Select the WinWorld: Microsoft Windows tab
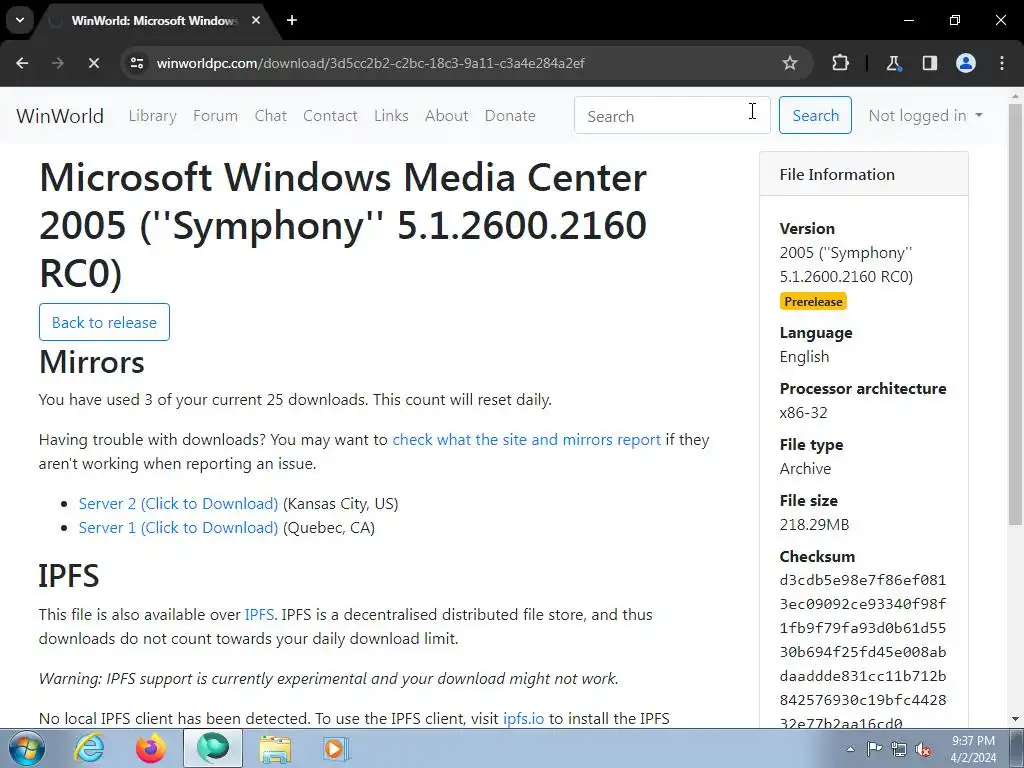 [x=154, y=20]
